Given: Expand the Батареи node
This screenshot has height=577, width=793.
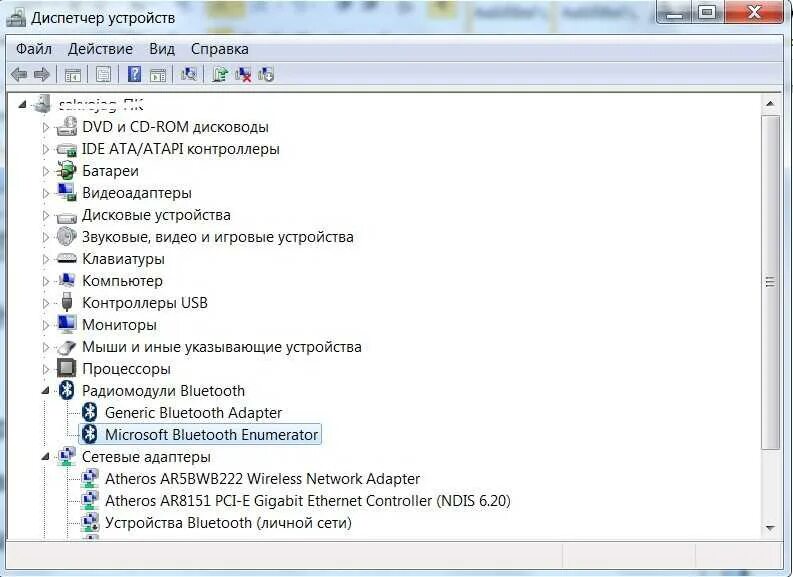Looking at the screenshot, I should click(46, 171).
